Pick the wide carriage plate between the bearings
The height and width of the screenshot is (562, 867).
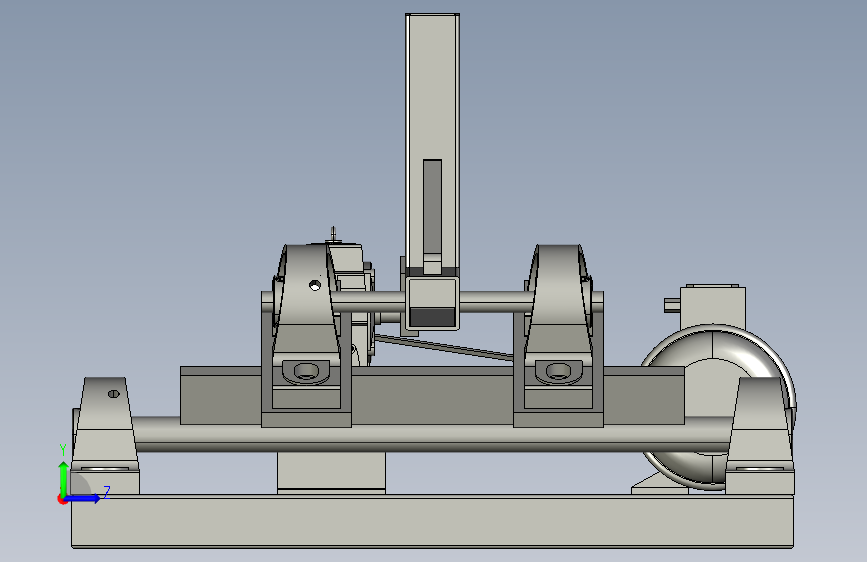click(432, 396)
